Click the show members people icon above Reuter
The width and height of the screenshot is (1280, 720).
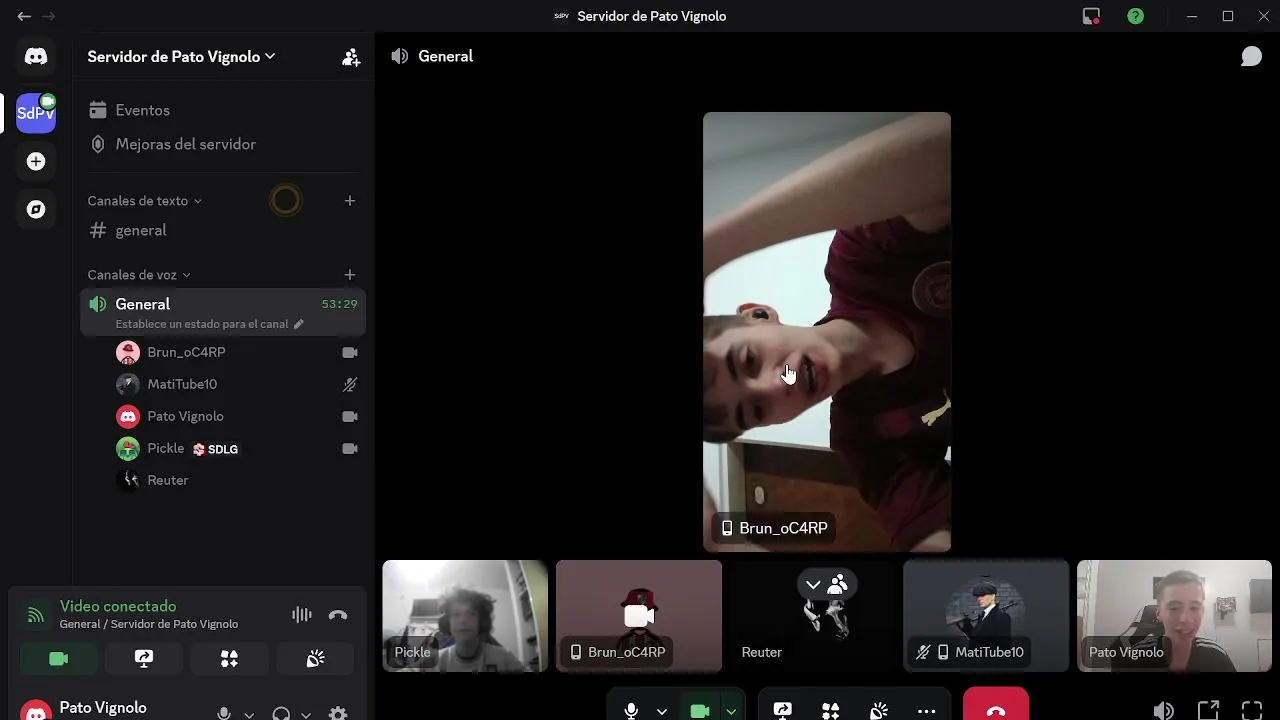(838, 585)
